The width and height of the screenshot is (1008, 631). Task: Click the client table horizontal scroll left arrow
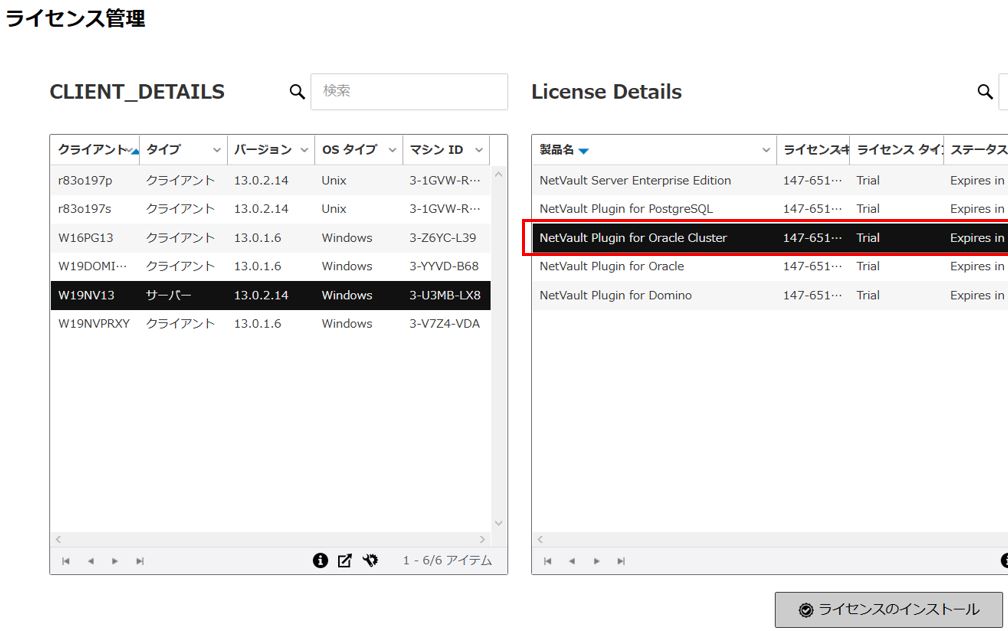coord(58,539)
